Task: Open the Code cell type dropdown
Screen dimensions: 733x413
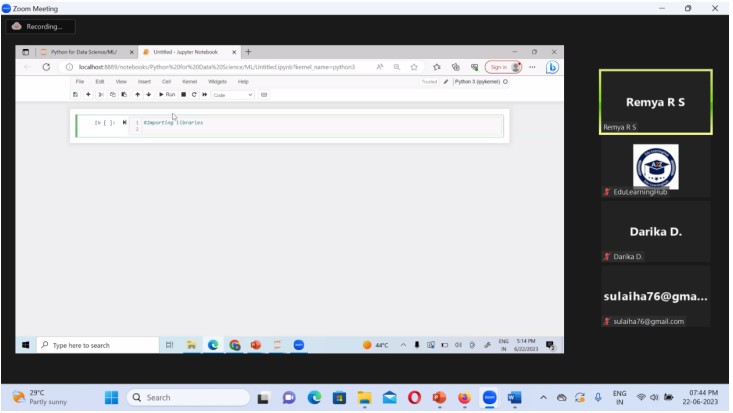Action: 232,94
